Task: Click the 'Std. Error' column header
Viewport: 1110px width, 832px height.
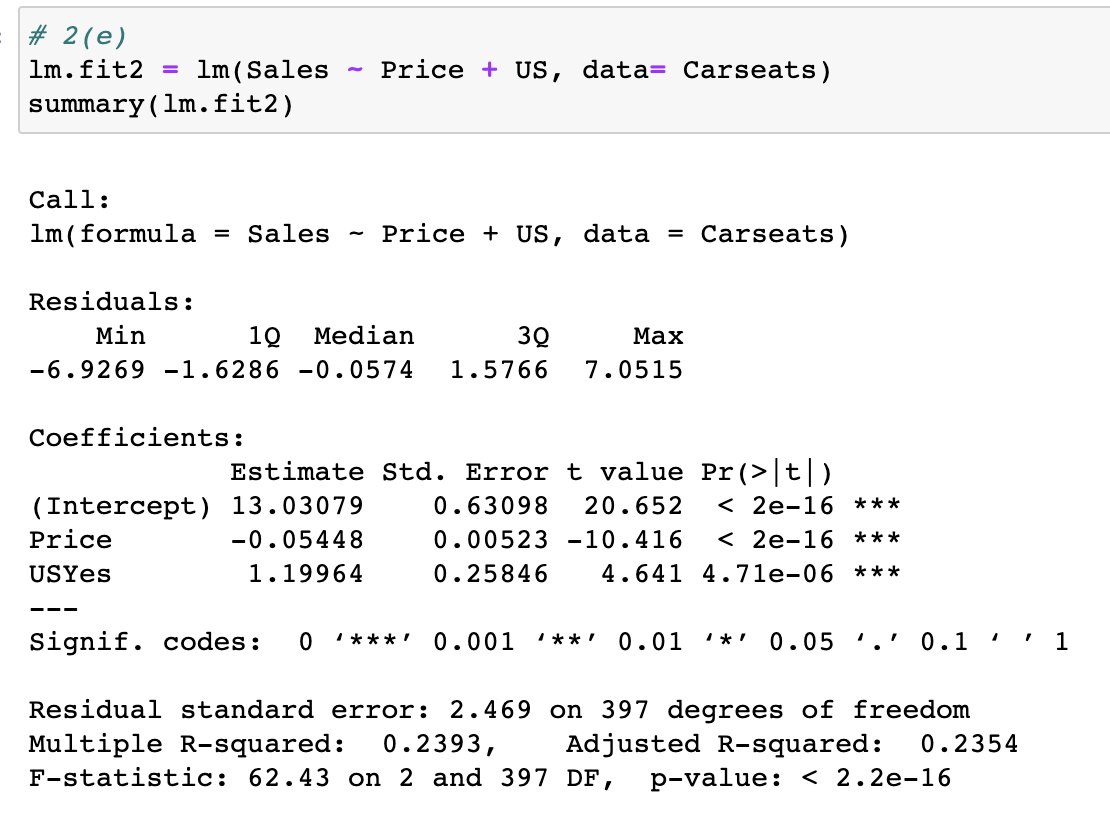Action: coord(465,472)
